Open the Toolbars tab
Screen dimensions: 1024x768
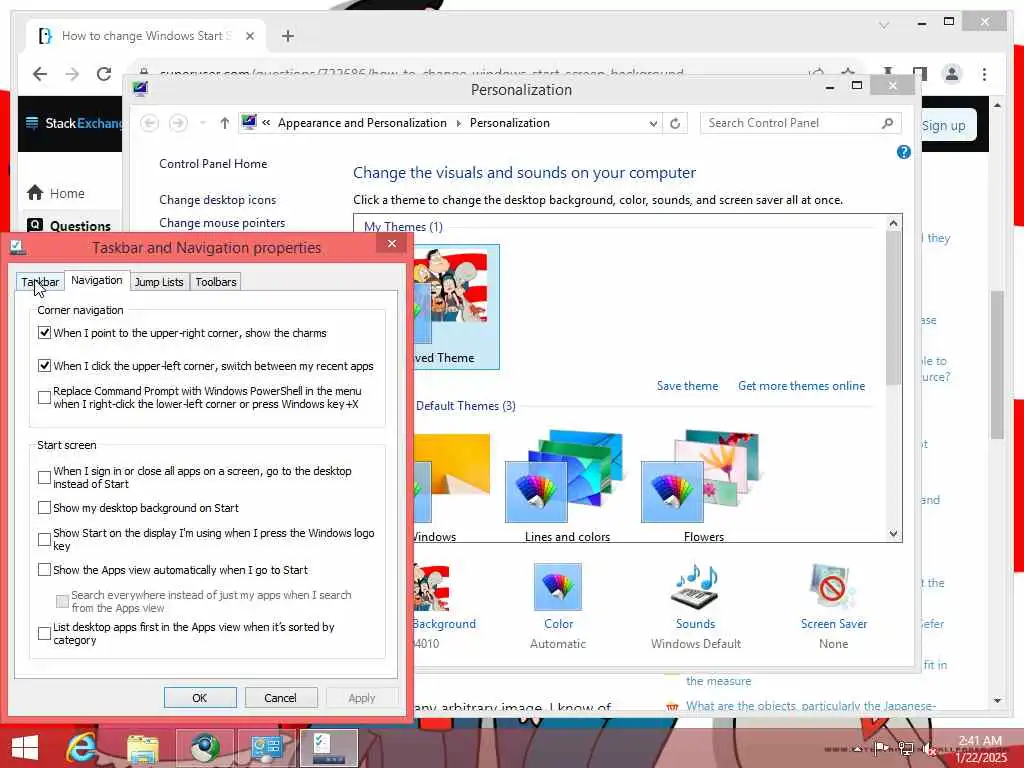pyautogui.click(x=216, y=282)
